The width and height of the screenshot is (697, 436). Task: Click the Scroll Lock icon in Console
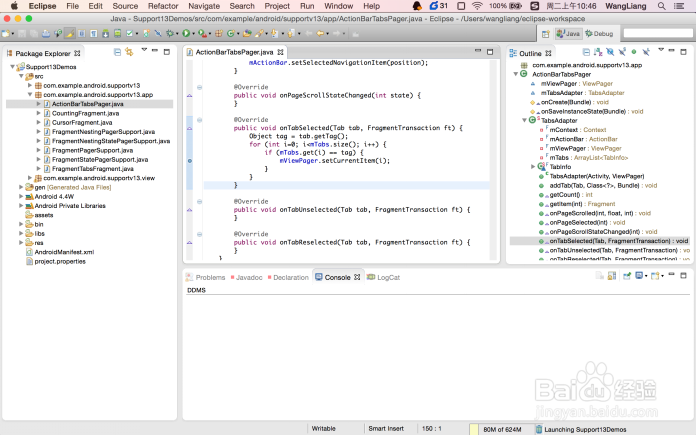coord(612,276)
